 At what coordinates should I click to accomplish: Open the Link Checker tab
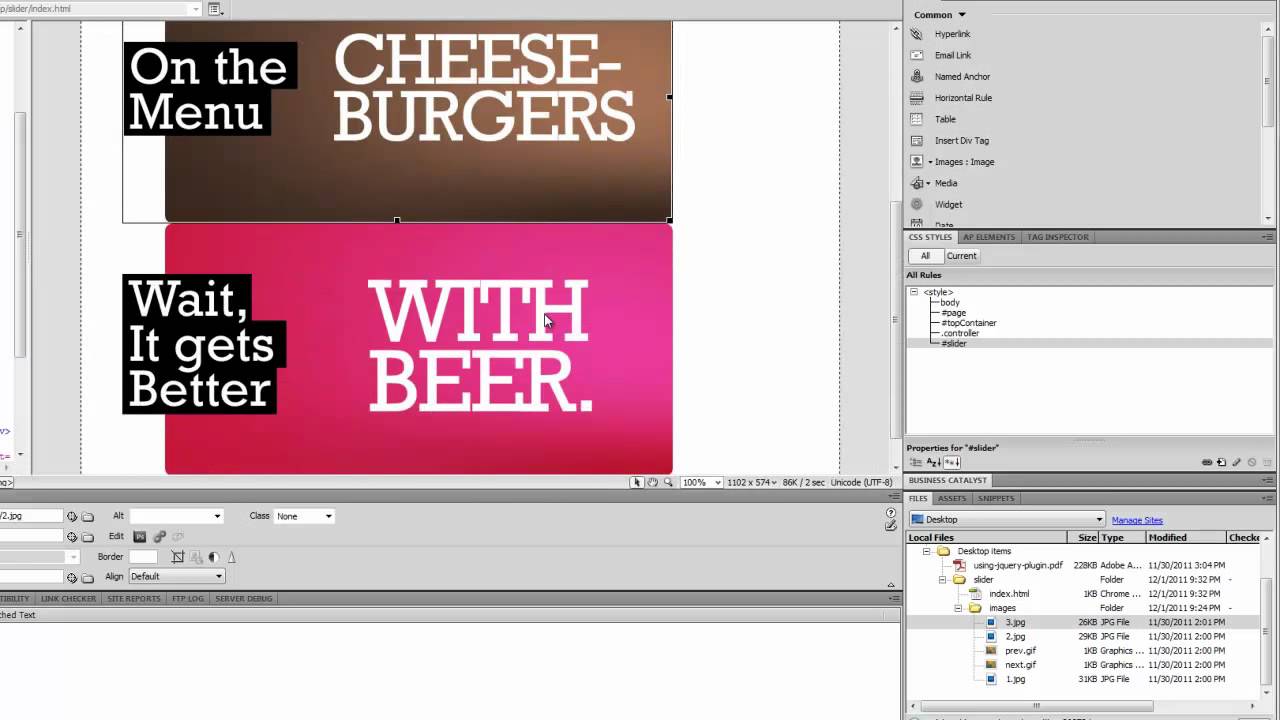click(x=68, y=598)
